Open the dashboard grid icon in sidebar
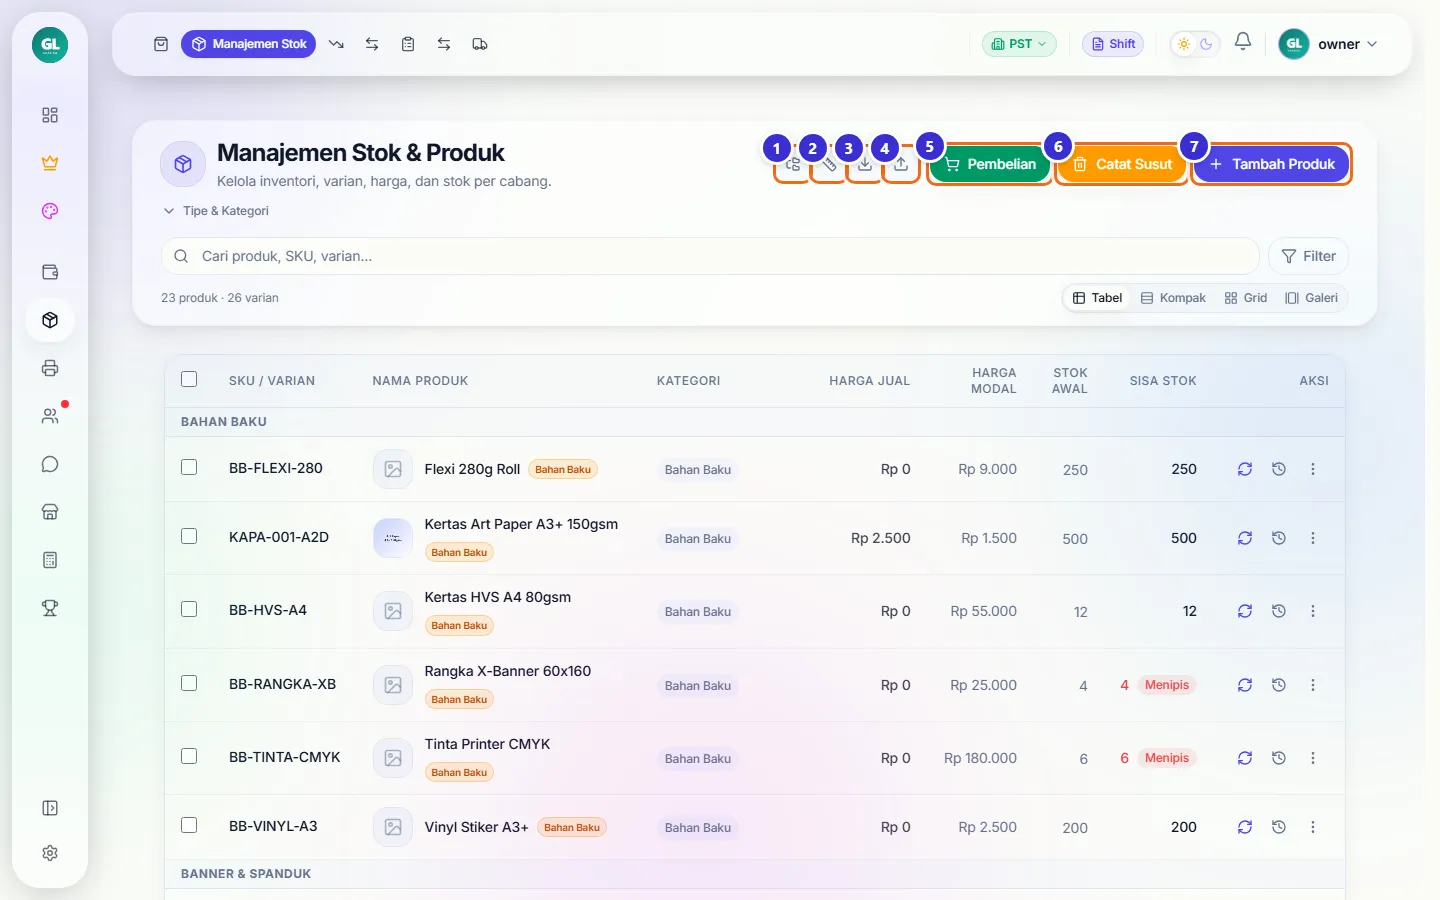 pos(50,115)
